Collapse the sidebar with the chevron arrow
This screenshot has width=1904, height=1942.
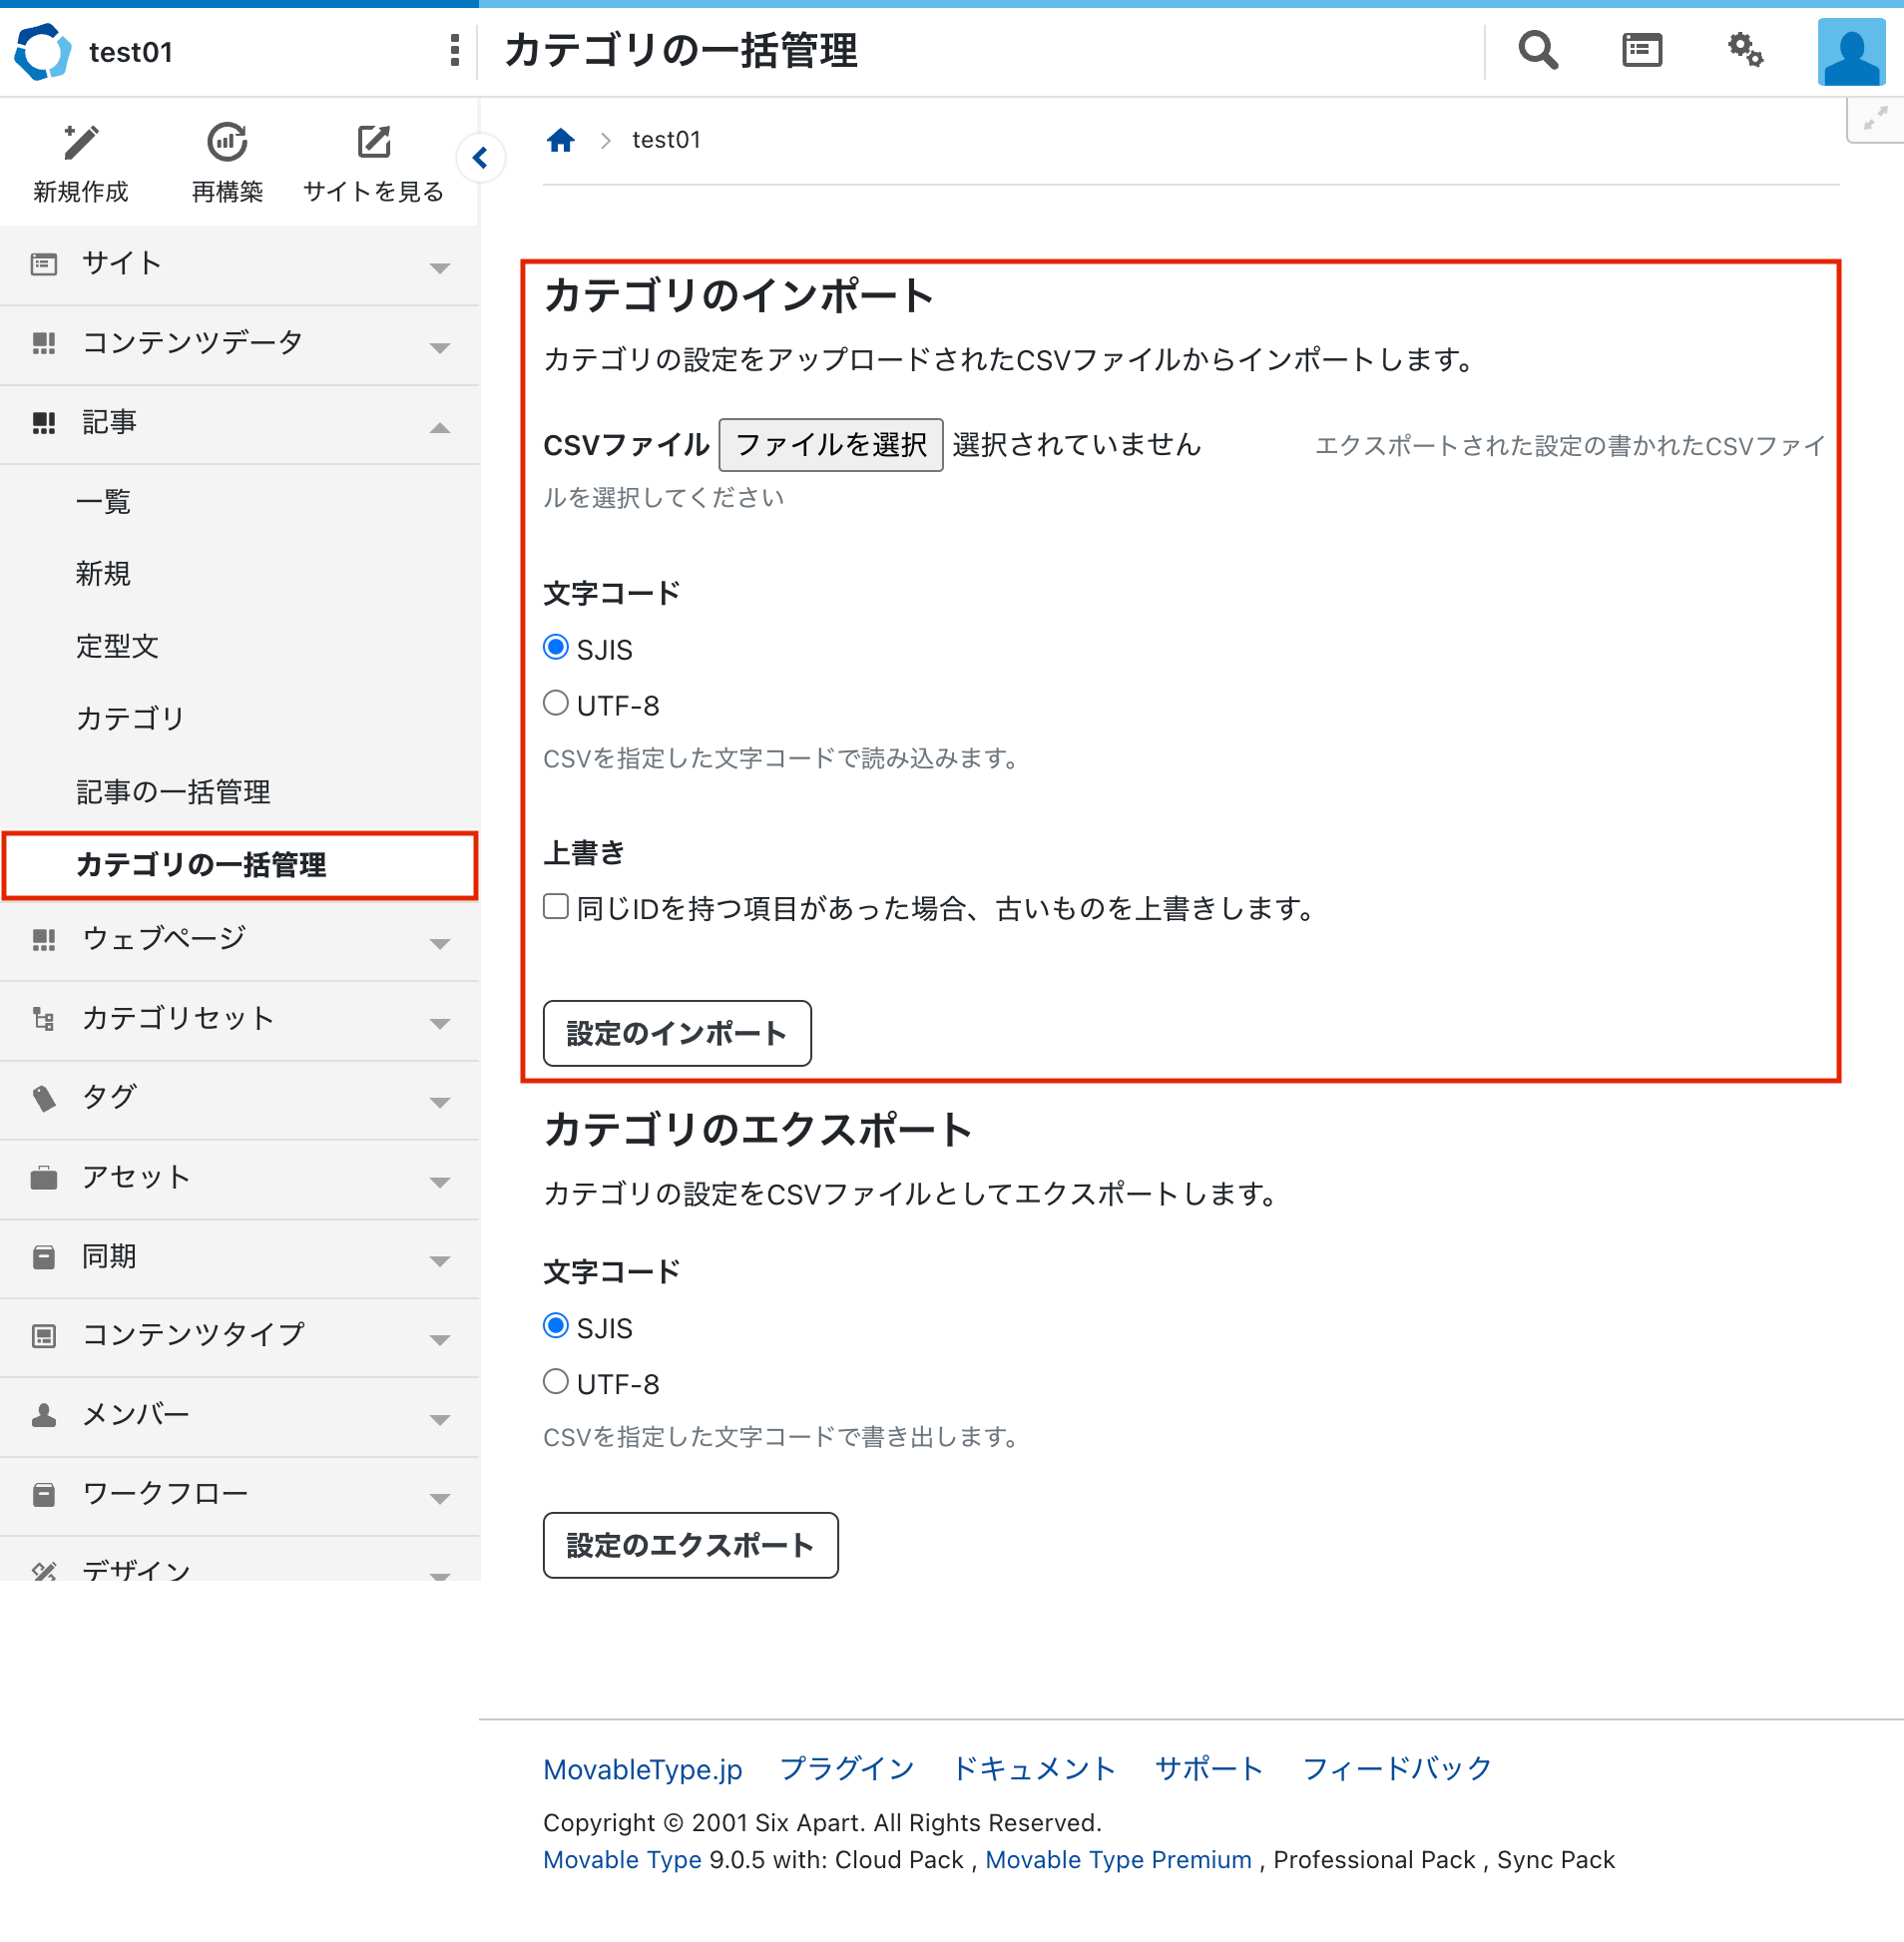(481, 158)
